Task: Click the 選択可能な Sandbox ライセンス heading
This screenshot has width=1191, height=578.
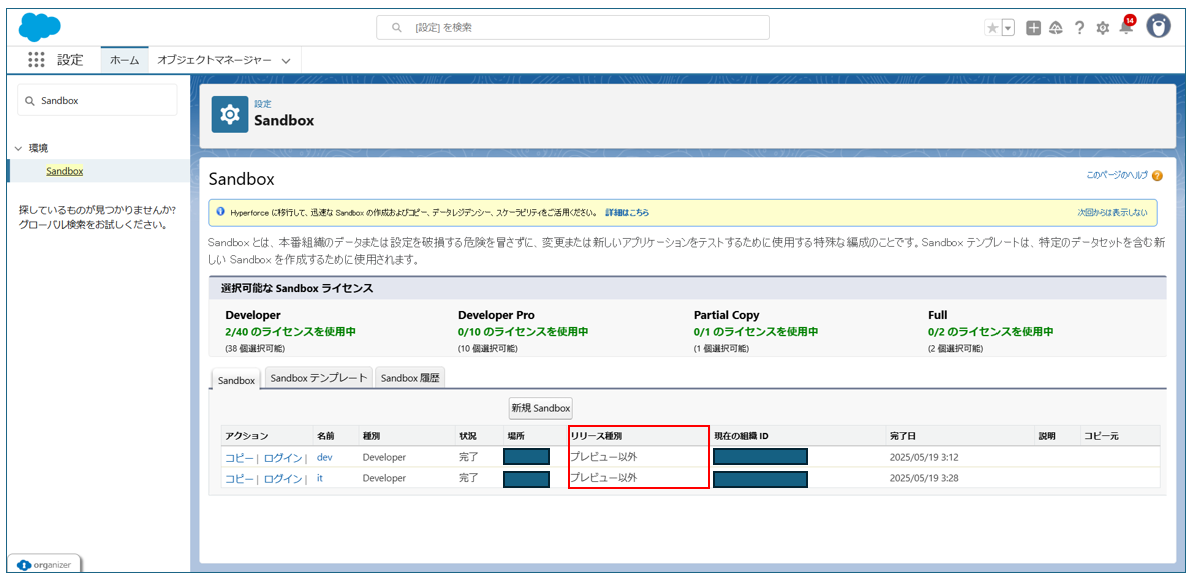Action: pos(297,289)
